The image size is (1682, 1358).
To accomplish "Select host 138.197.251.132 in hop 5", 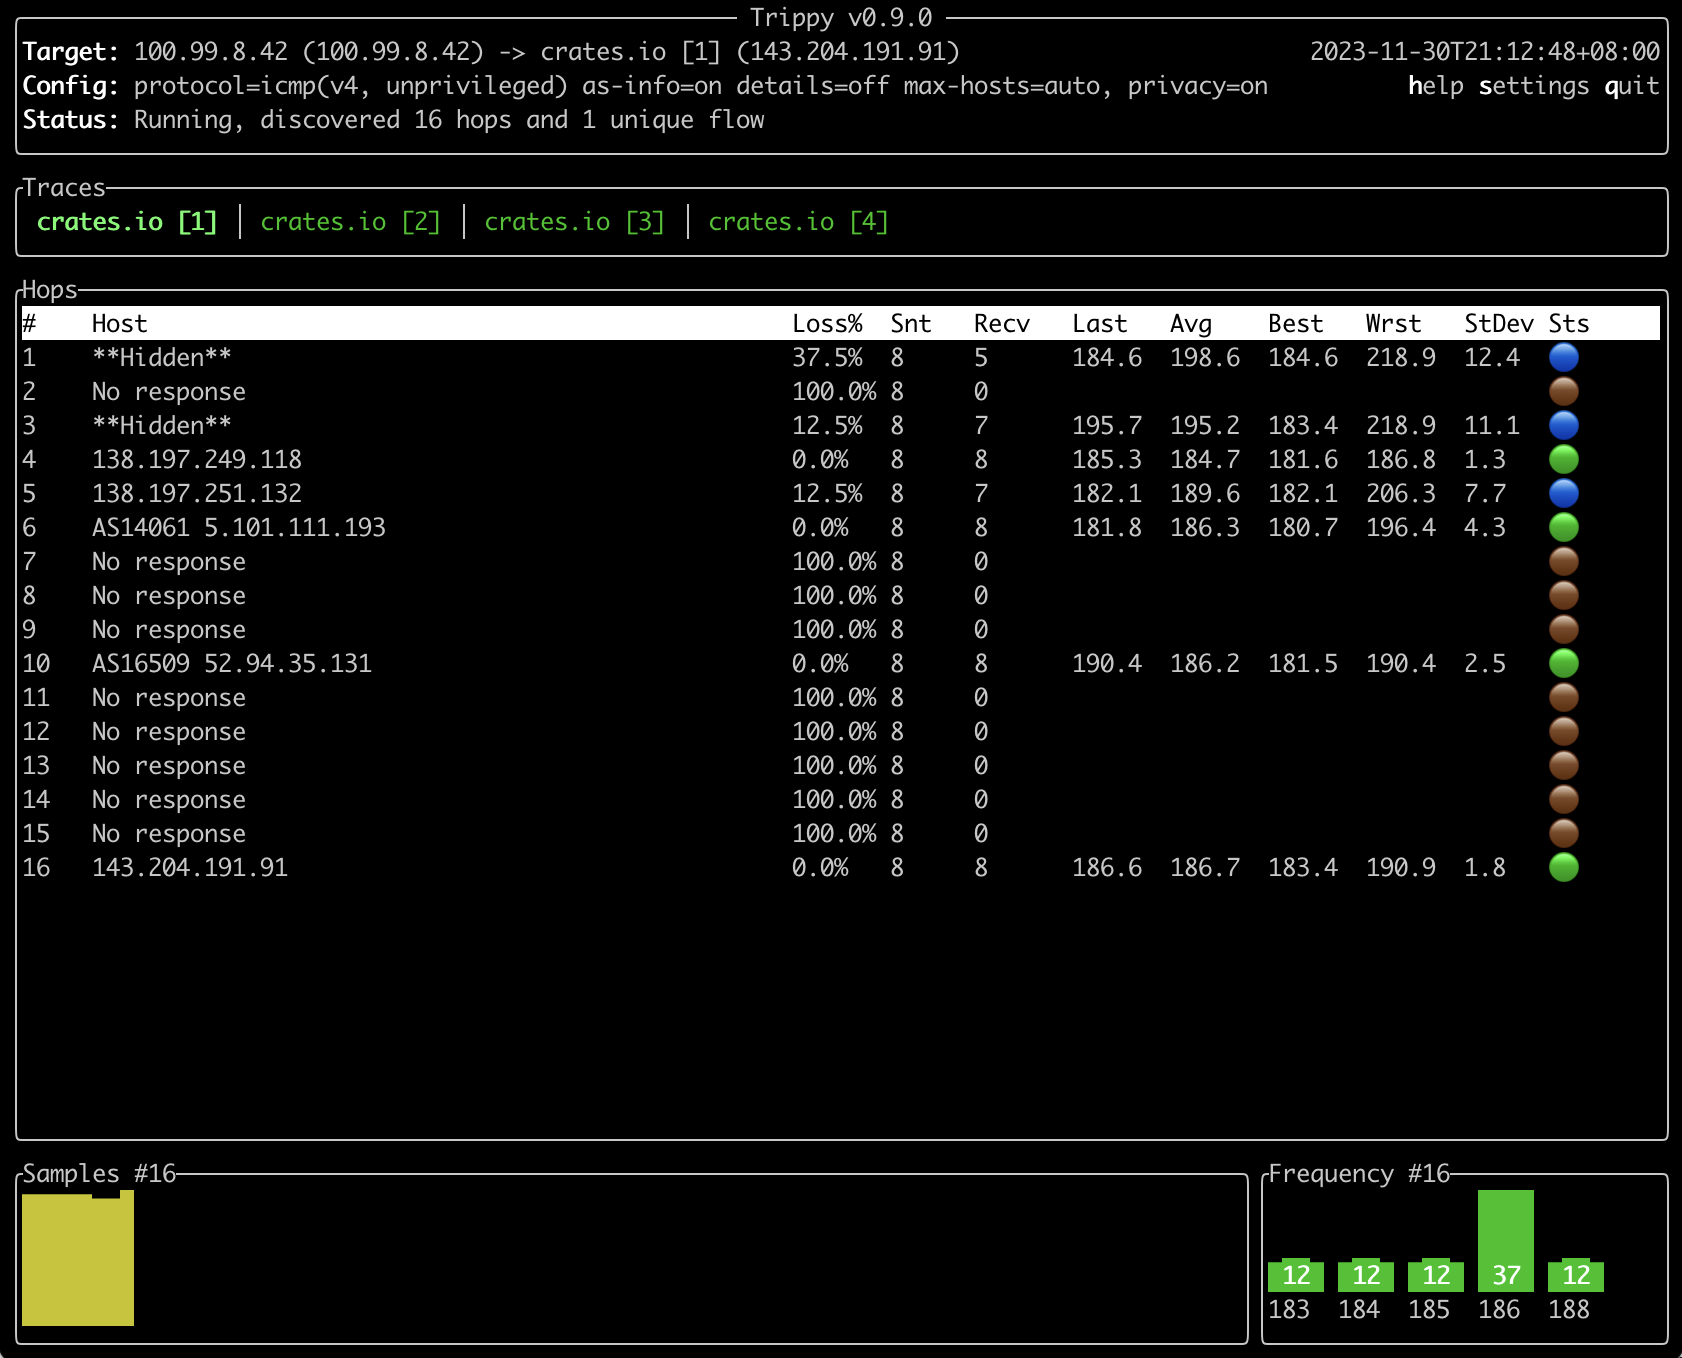I will 197,494.
